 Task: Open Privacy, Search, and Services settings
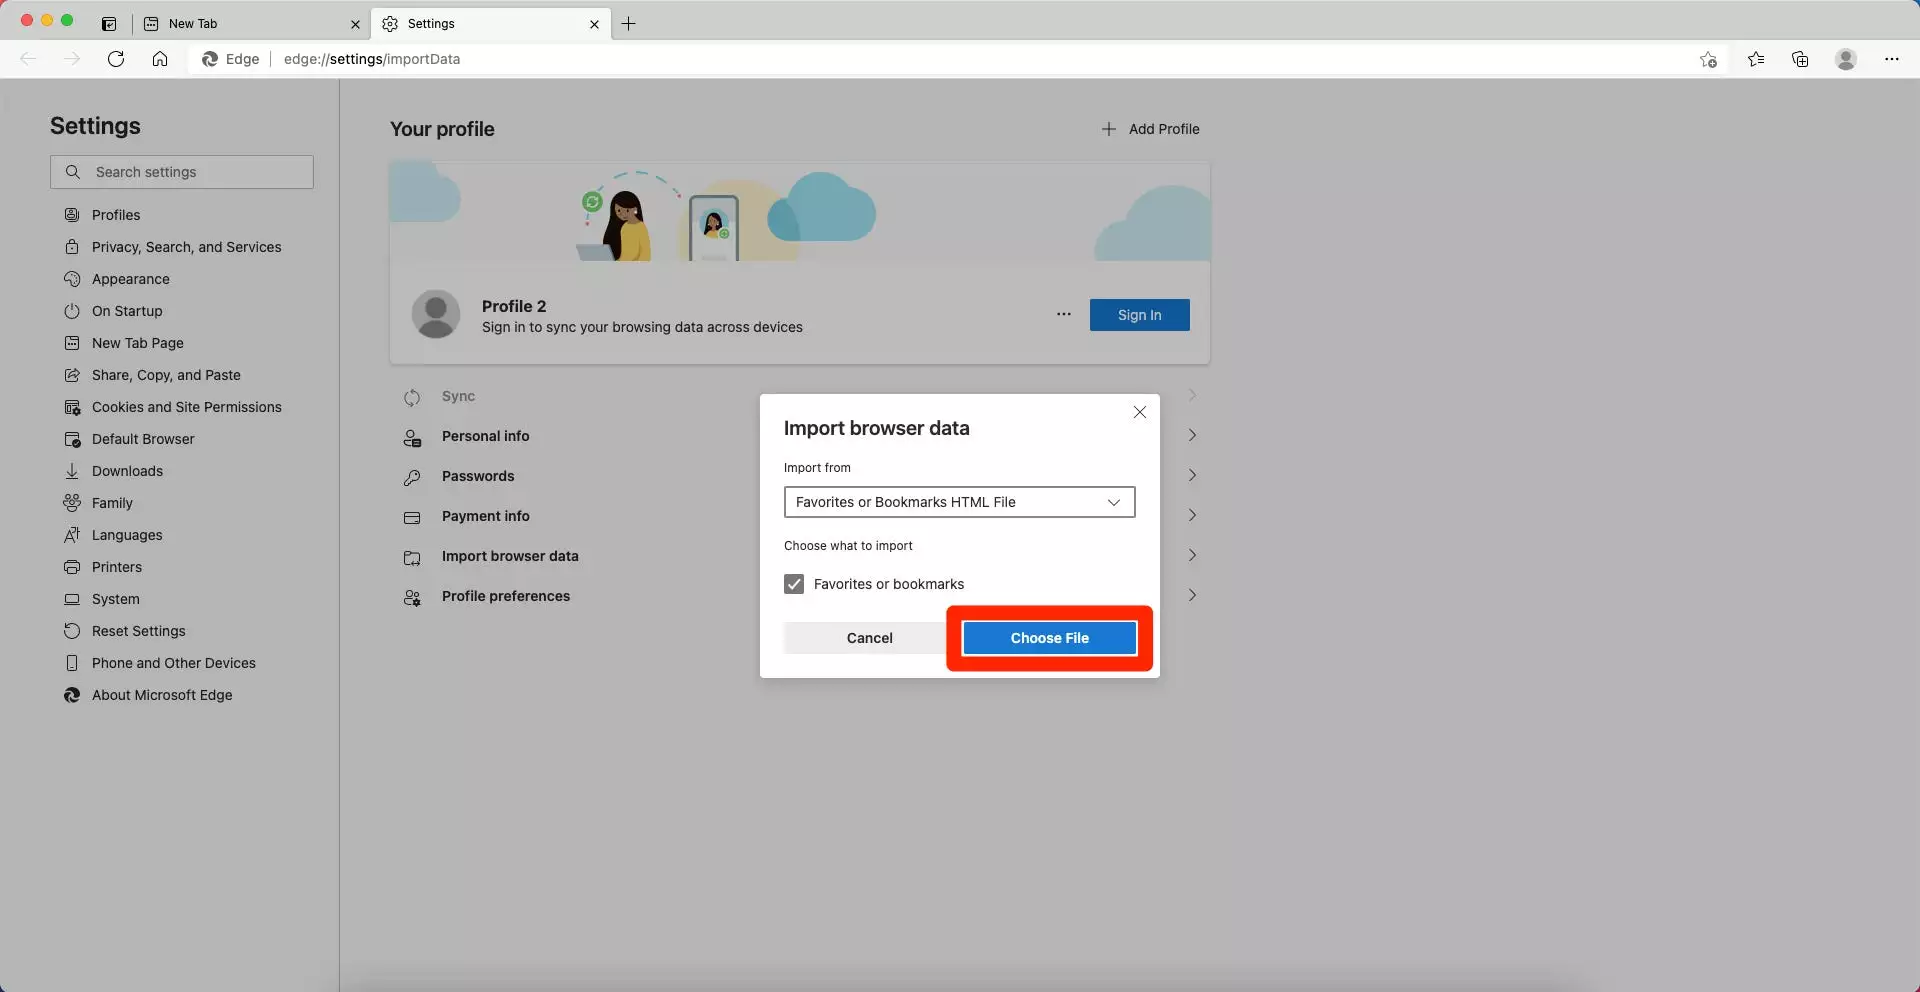[x=186, y=247]
